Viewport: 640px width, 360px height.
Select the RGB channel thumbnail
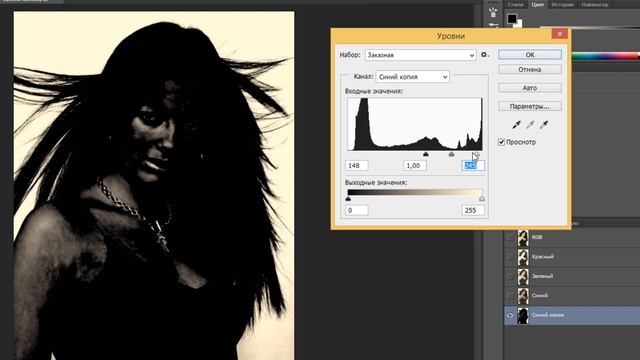point(523,238)
